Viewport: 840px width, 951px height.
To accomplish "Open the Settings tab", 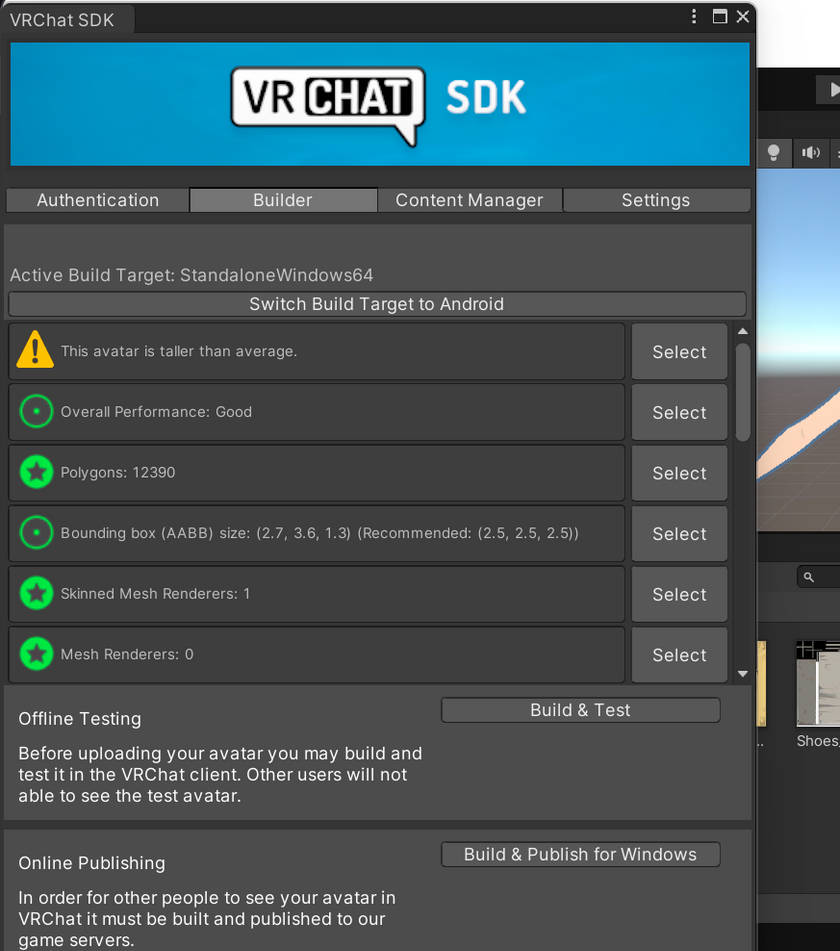I will pos(656,200).
